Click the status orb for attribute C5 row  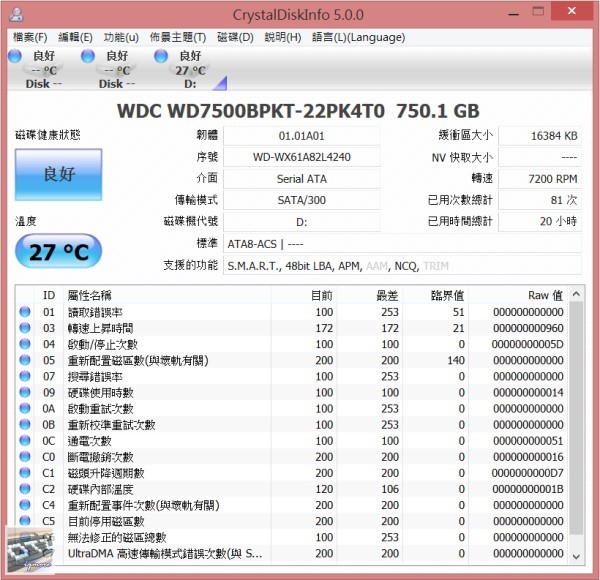(x=25, y=520)
